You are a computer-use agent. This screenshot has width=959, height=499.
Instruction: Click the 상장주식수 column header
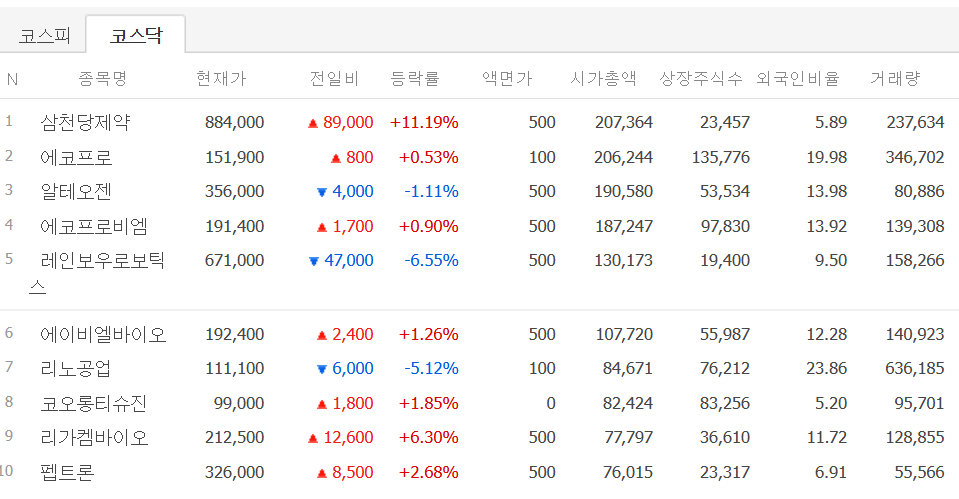(x=701, y=78)
